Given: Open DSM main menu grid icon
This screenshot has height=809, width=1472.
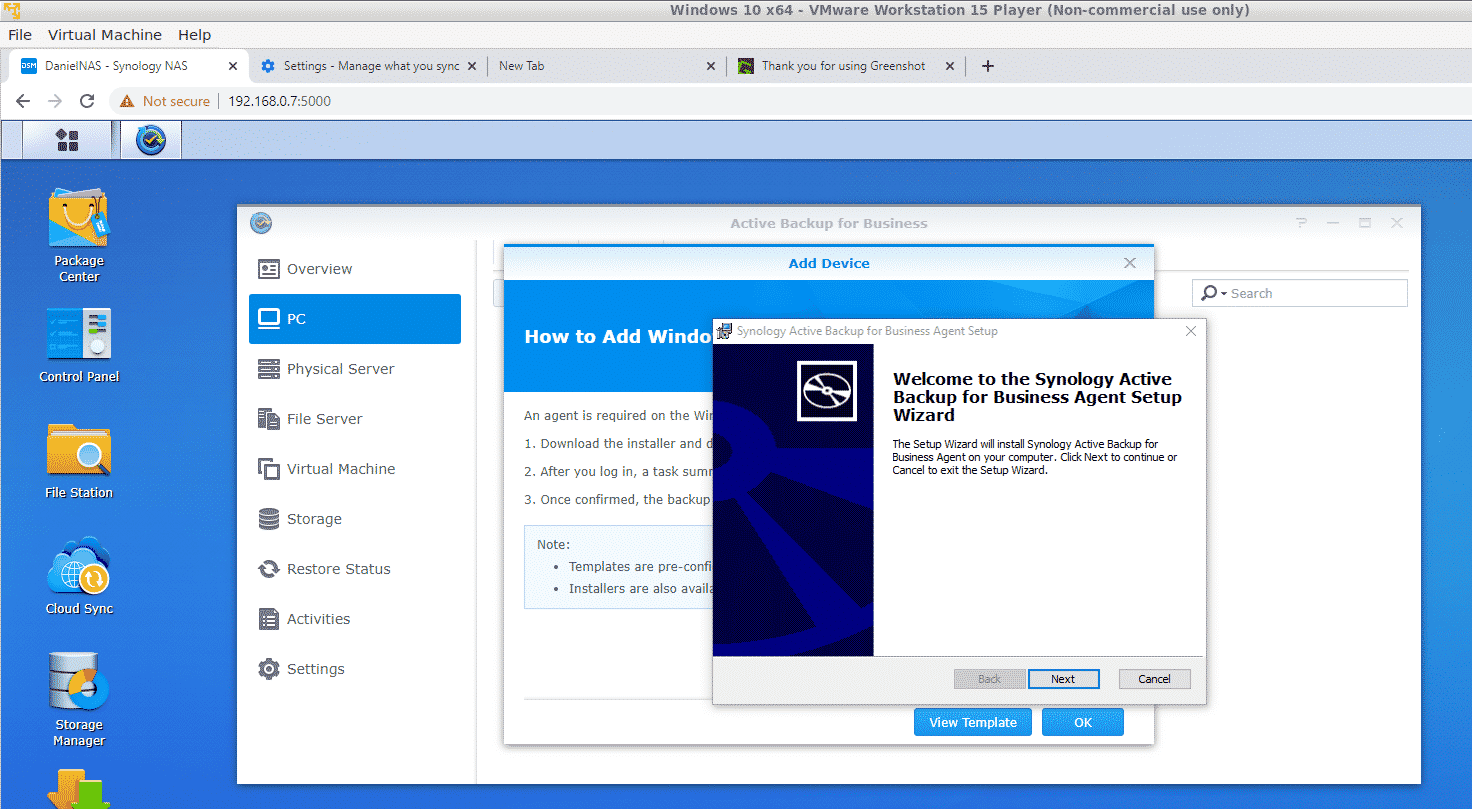Looking at the screenshot, I should pyautogui.click(x=67, y=140).
